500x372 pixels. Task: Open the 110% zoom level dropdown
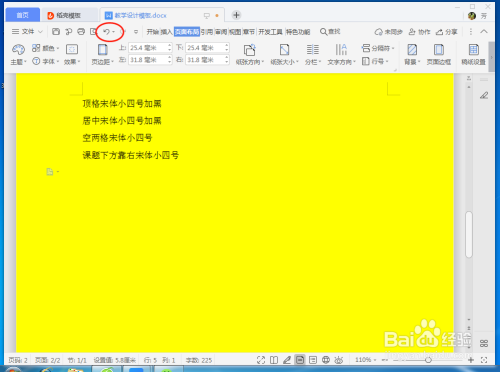coord(375,360)
